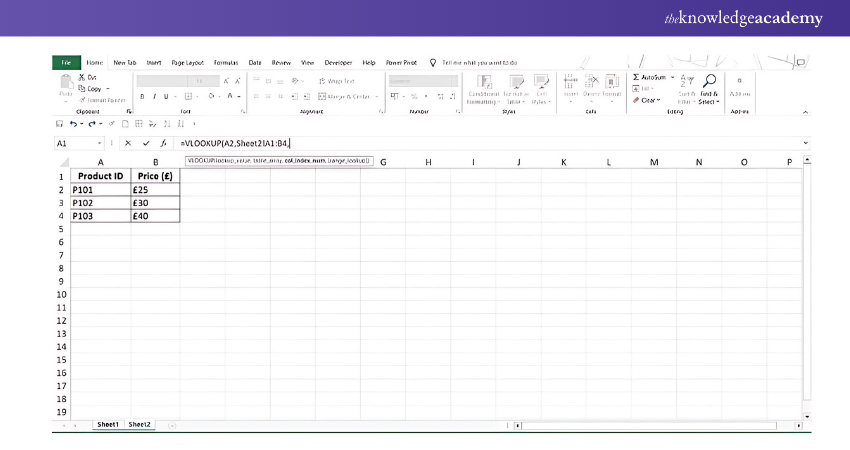The height and width of the screenshot is (450, 850).
Task: Click Merge & Center button
Action: [346, 97]
